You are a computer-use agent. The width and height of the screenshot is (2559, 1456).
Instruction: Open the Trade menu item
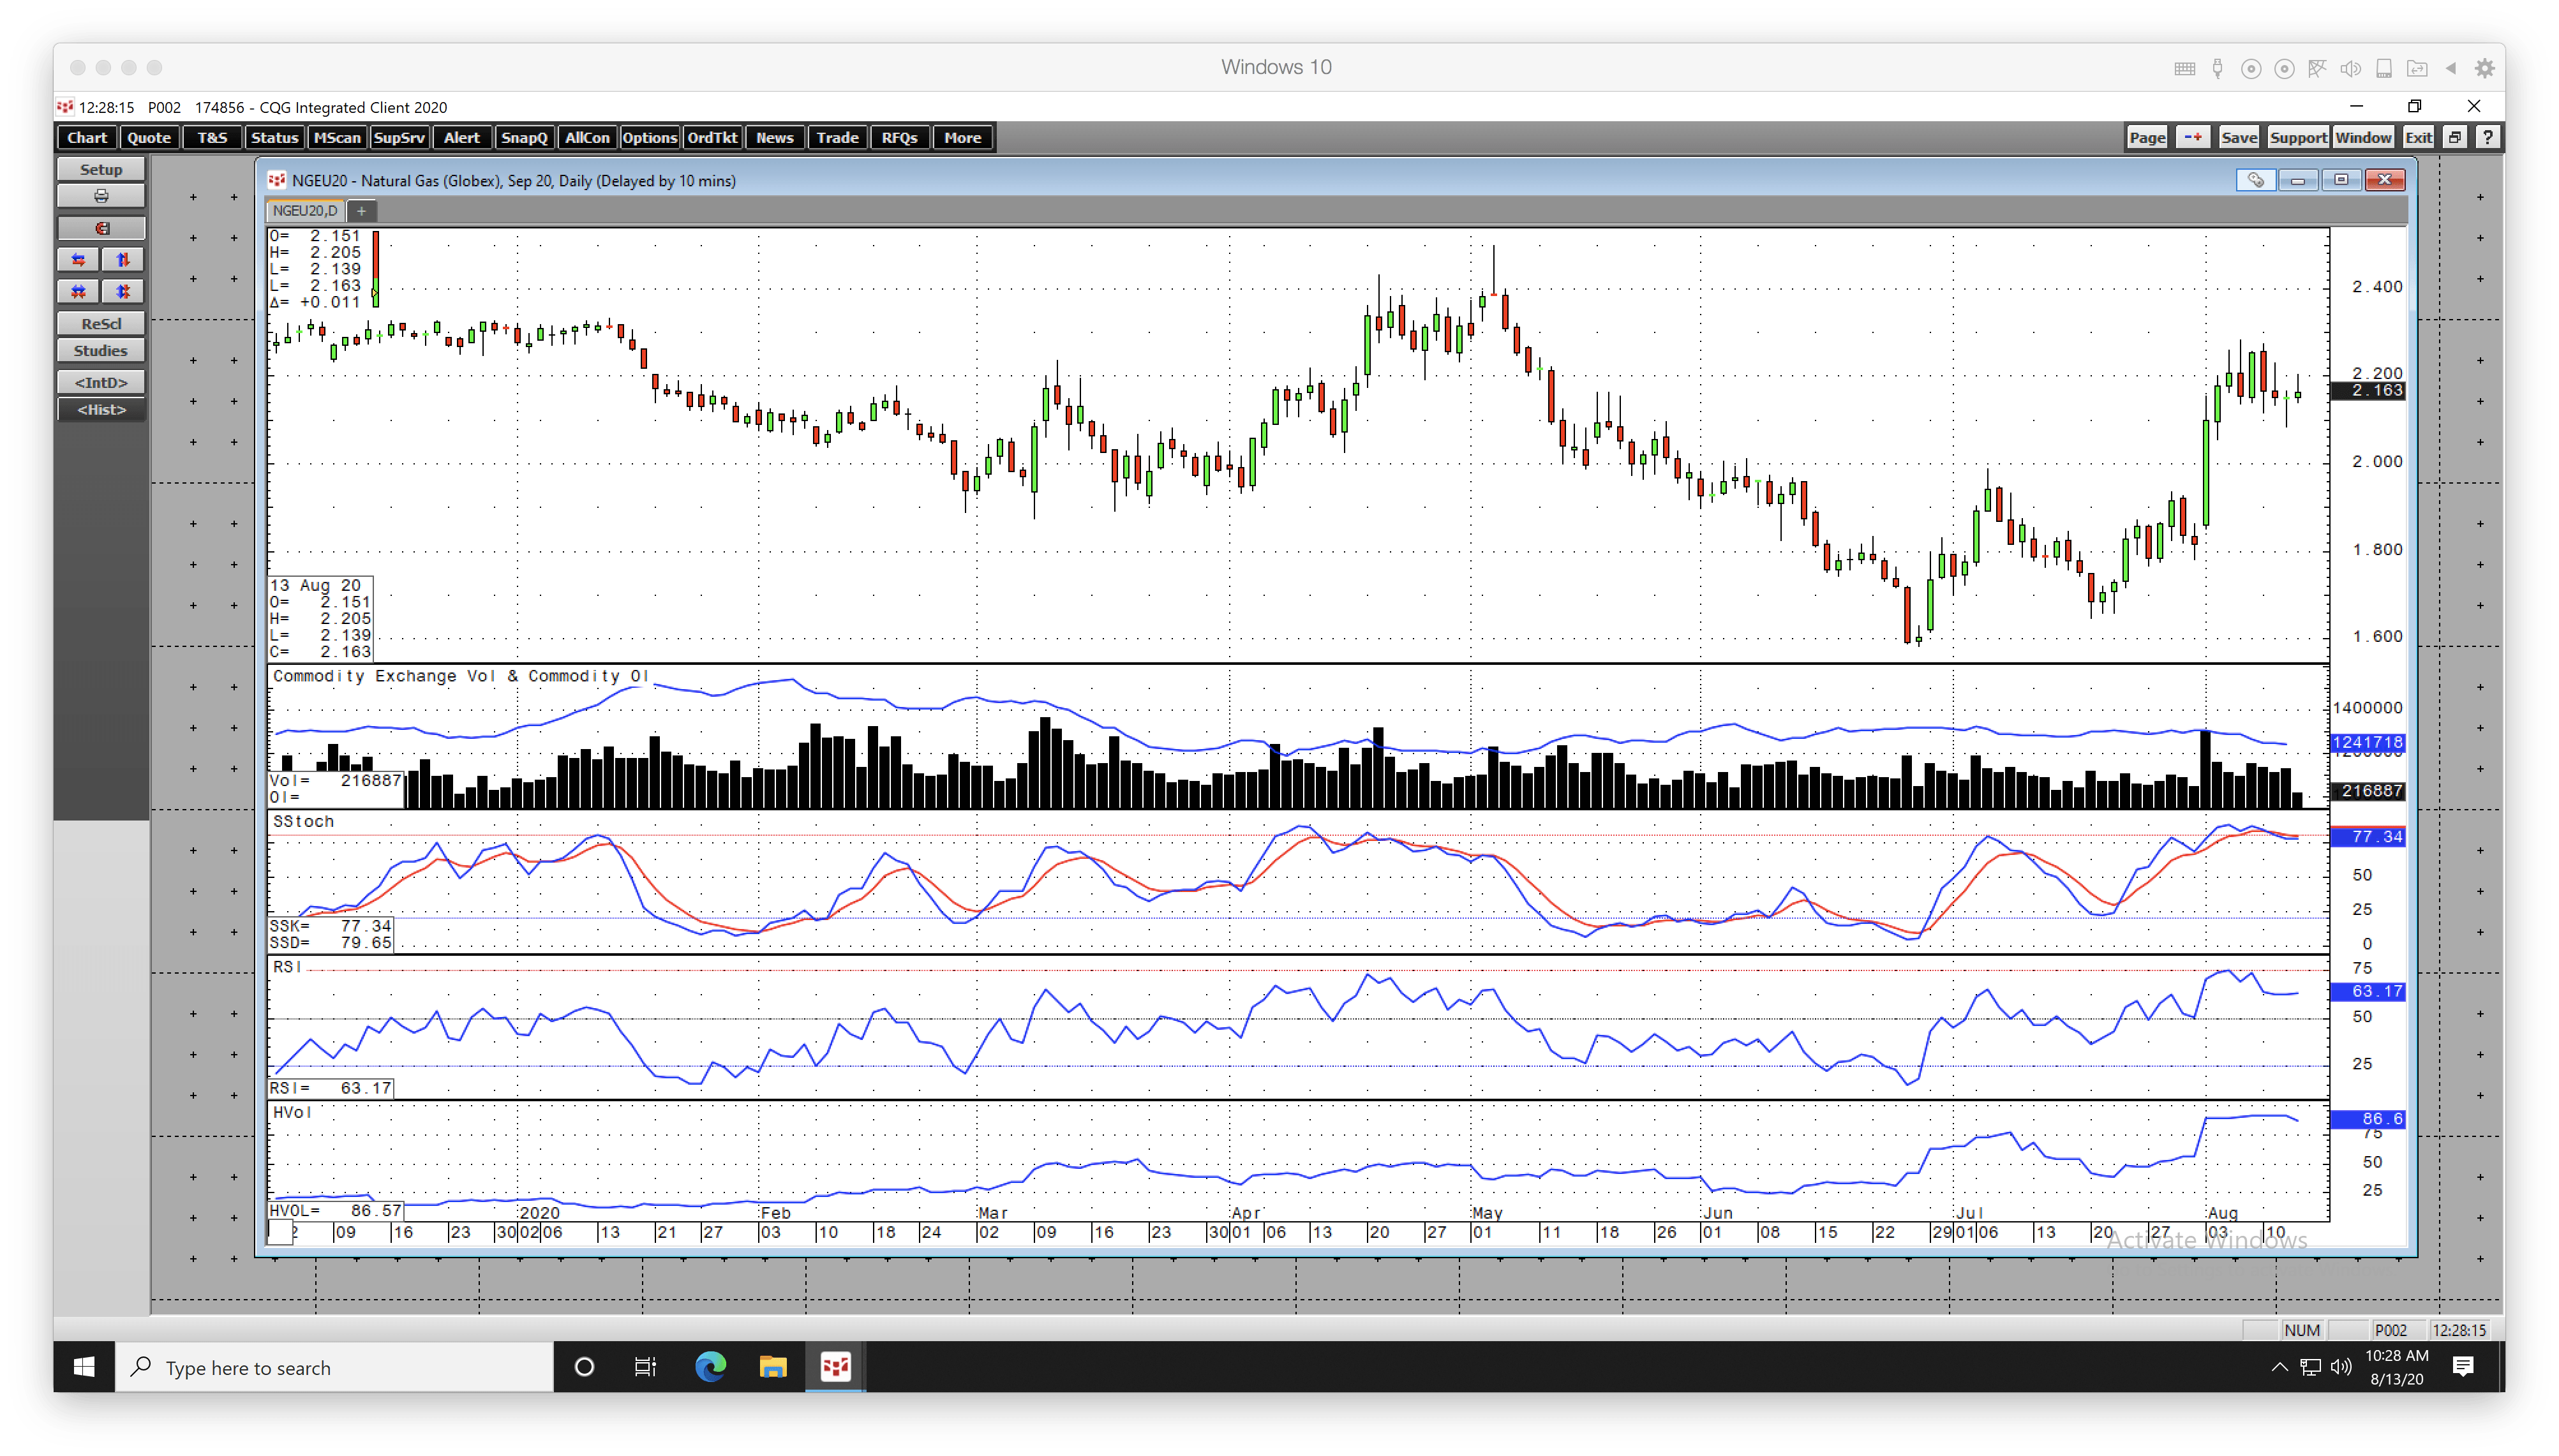tap(837, 138)
